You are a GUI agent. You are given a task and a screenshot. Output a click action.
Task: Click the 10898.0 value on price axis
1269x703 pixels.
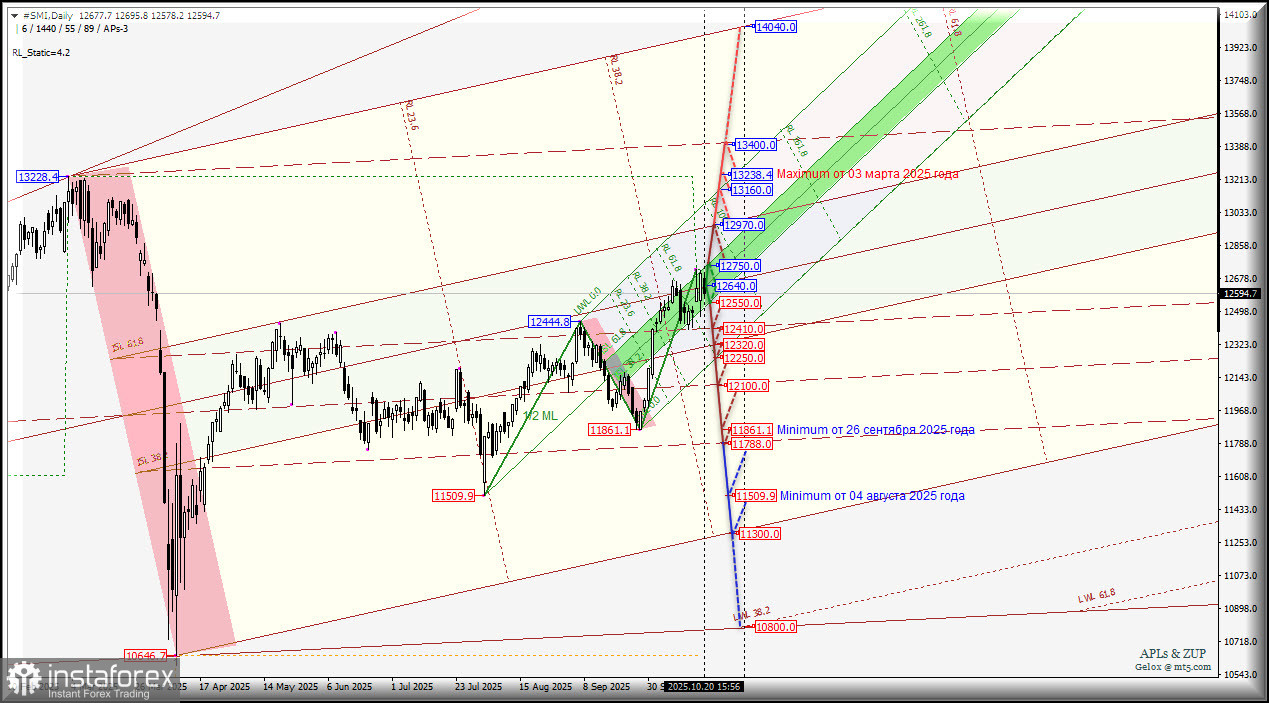pyautogui.click(x=1239, y=609)
